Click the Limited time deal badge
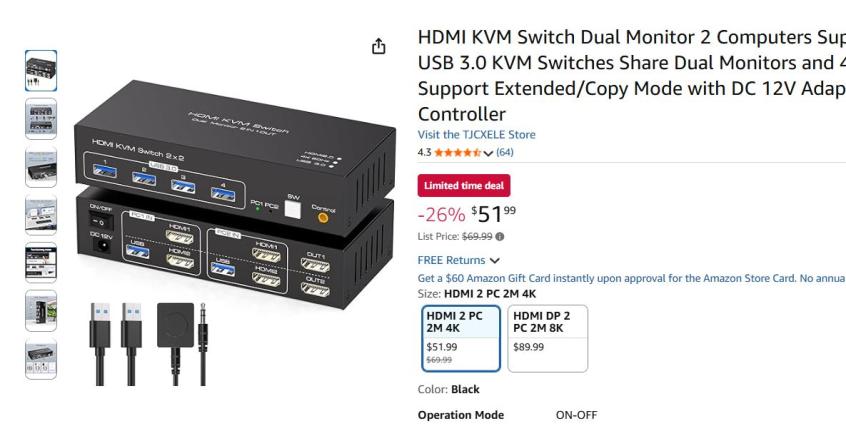 click(463, 185)
